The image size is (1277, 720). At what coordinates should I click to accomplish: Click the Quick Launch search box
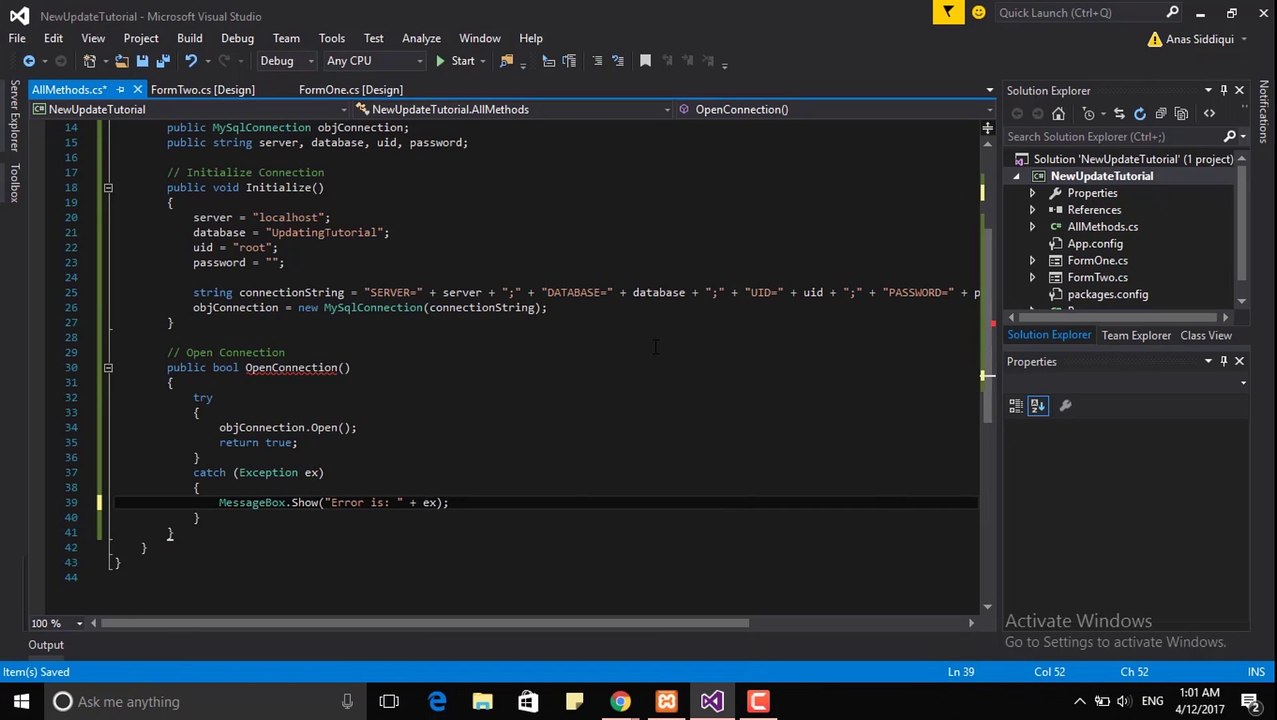(1078, 13)
